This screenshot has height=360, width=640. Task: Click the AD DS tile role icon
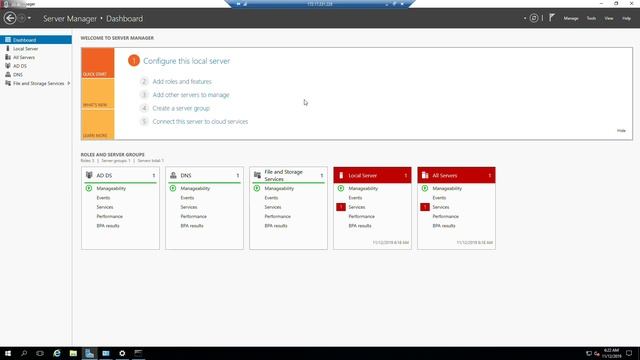click(89, 175)
